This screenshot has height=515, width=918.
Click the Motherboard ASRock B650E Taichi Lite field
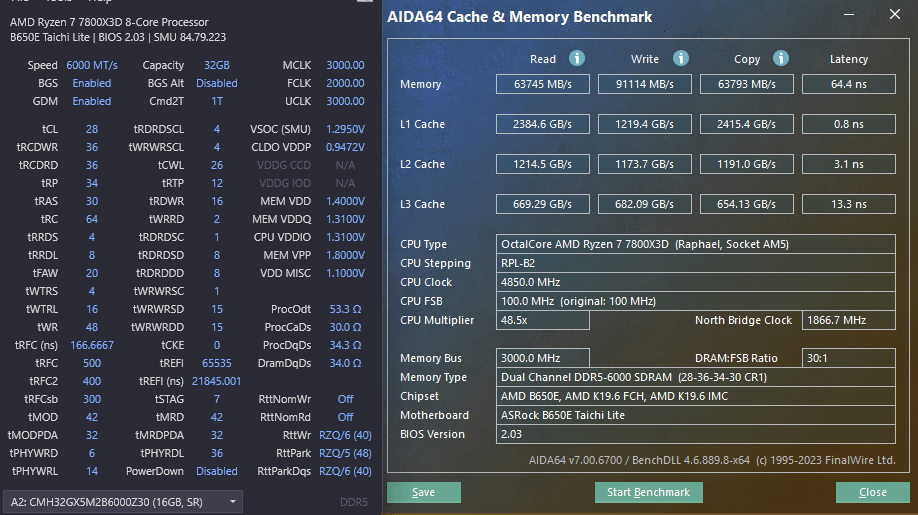[696, 416]
